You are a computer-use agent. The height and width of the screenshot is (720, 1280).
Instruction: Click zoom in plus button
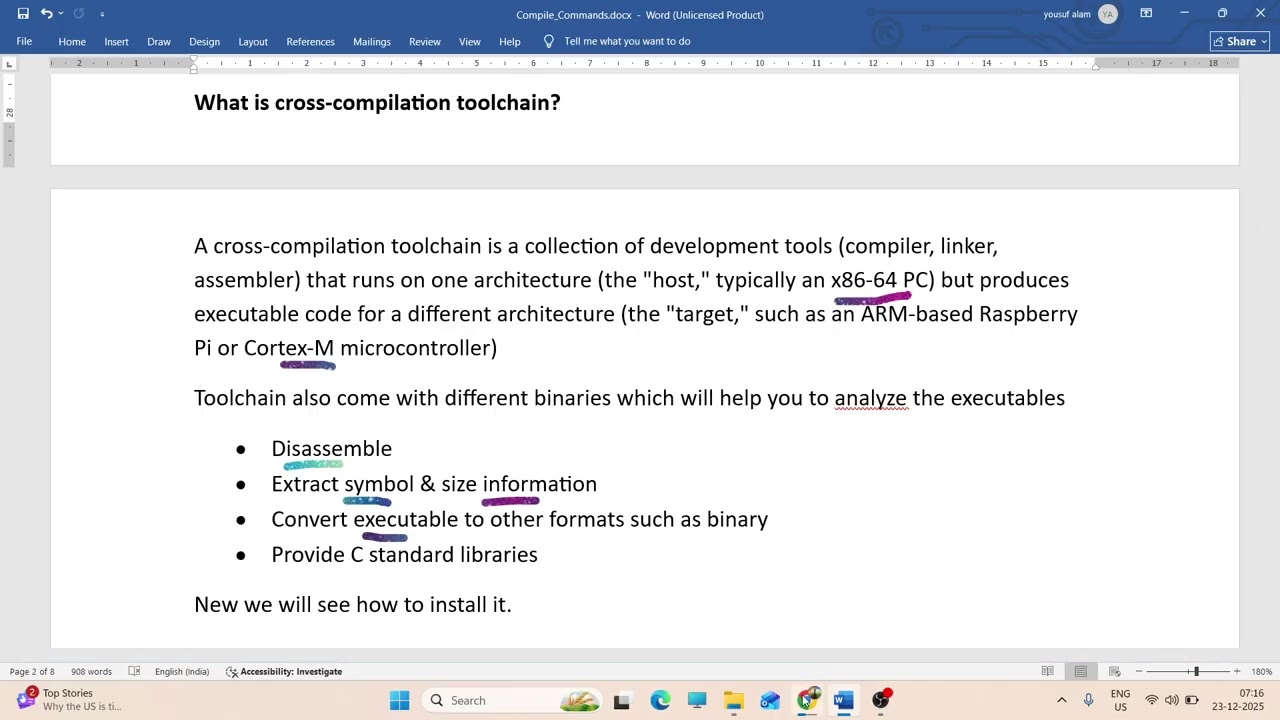click(1237, 671)
